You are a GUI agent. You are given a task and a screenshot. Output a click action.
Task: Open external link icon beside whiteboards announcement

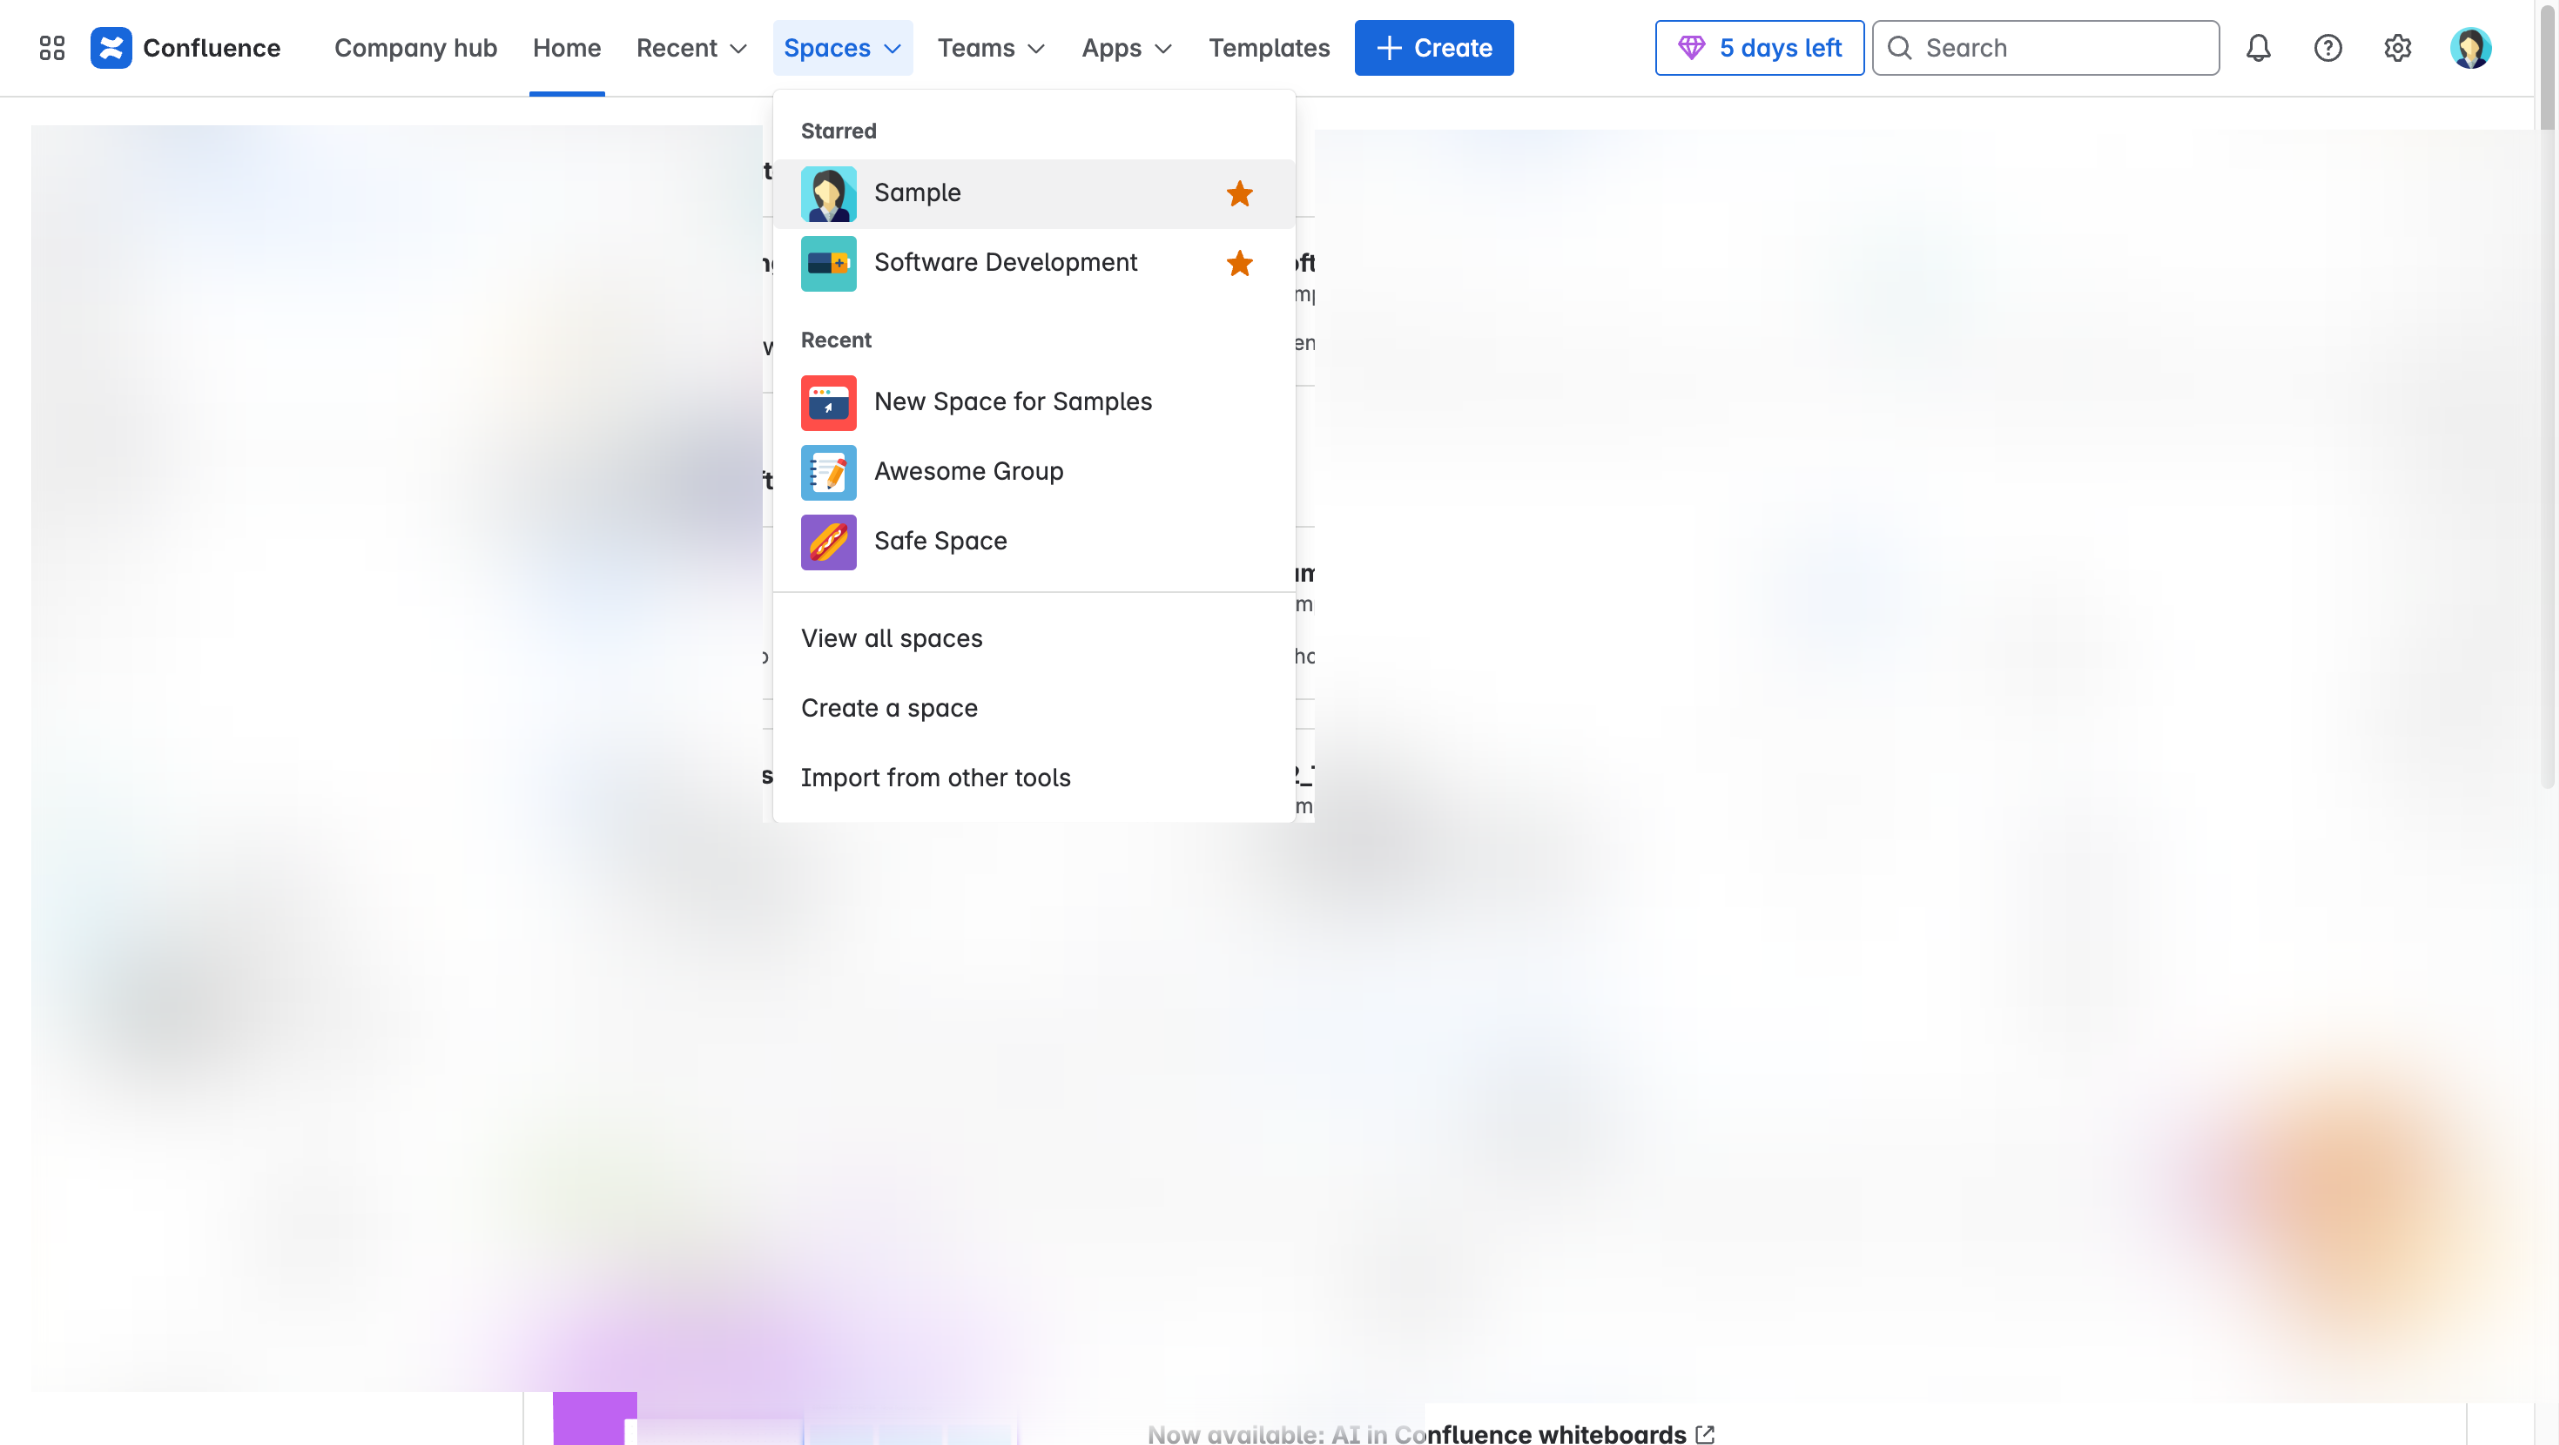click(x=1705, y=1434)
